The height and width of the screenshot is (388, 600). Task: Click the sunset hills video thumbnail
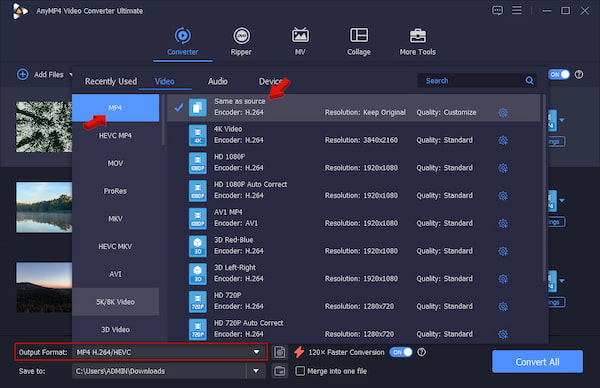(x=44, y=287)
